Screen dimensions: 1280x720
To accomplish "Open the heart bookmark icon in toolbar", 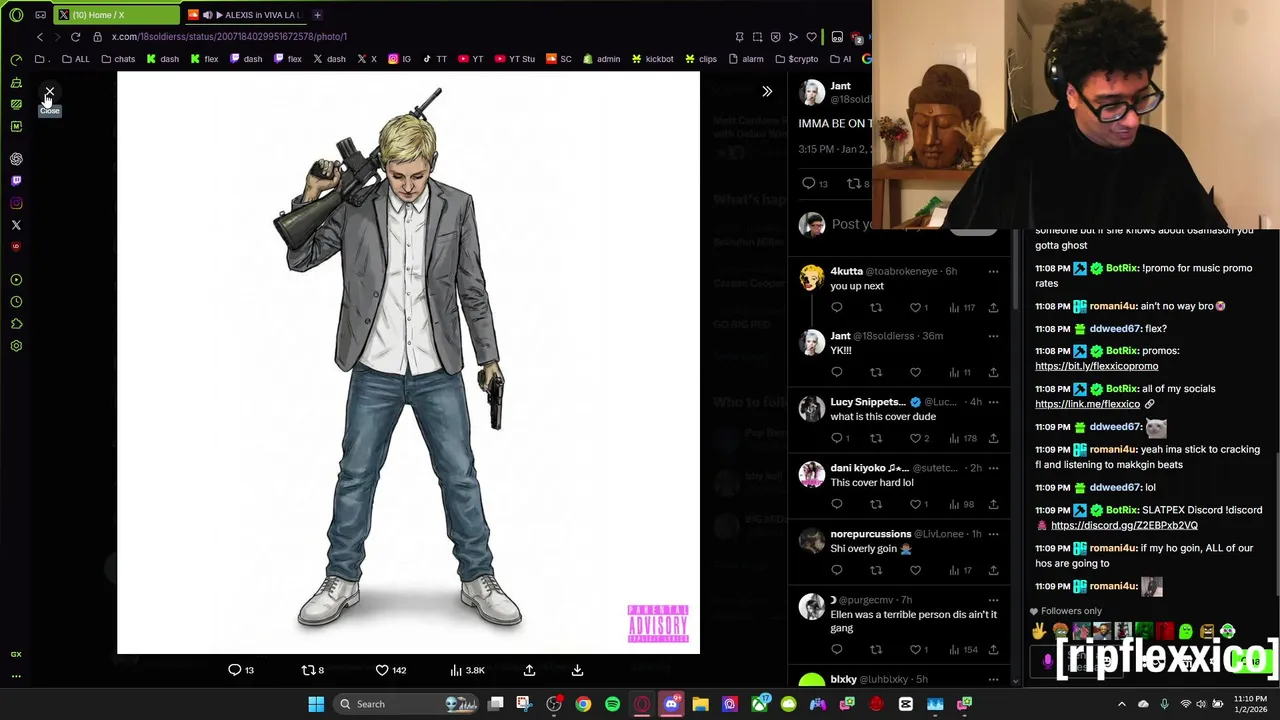I will 811,37.
